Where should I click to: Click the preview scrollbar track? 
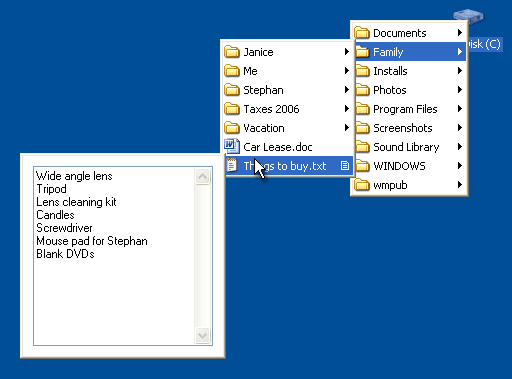coord(202,256)
